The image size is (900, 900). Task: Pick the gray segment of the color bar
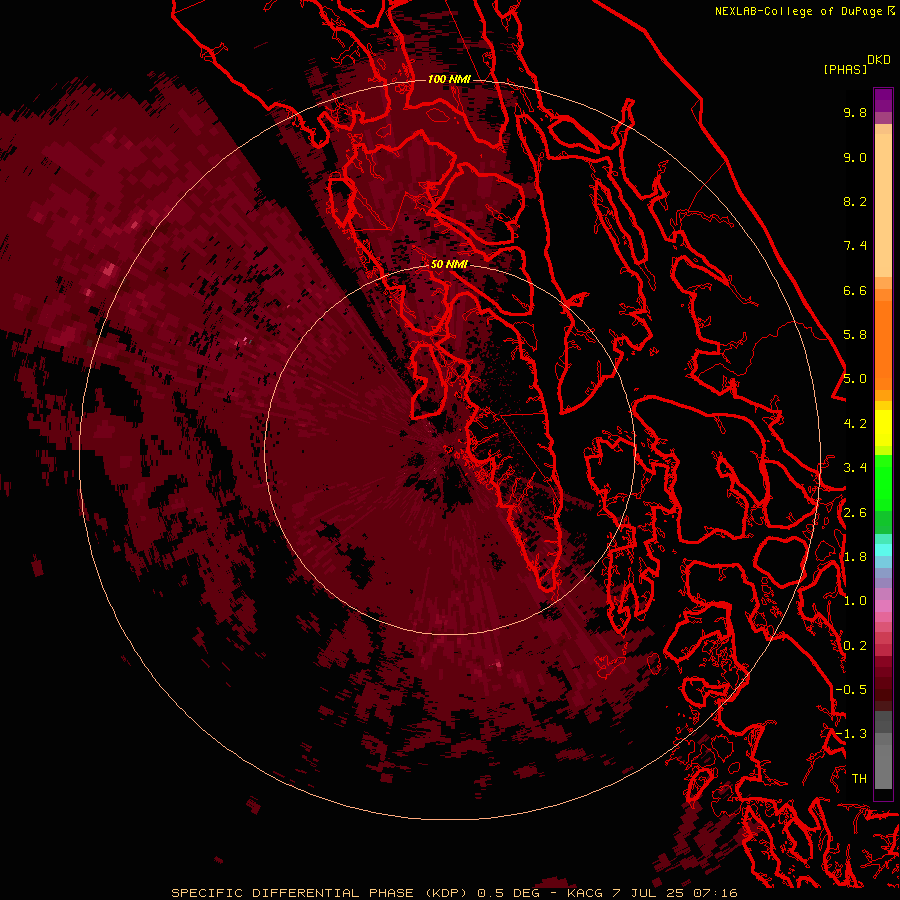coord(883,749)
